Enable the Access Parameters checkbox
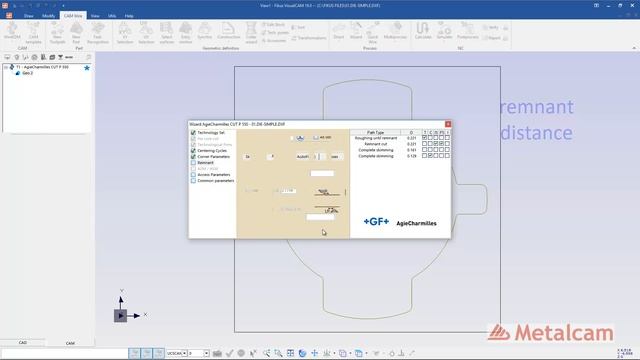 point(193,175)
